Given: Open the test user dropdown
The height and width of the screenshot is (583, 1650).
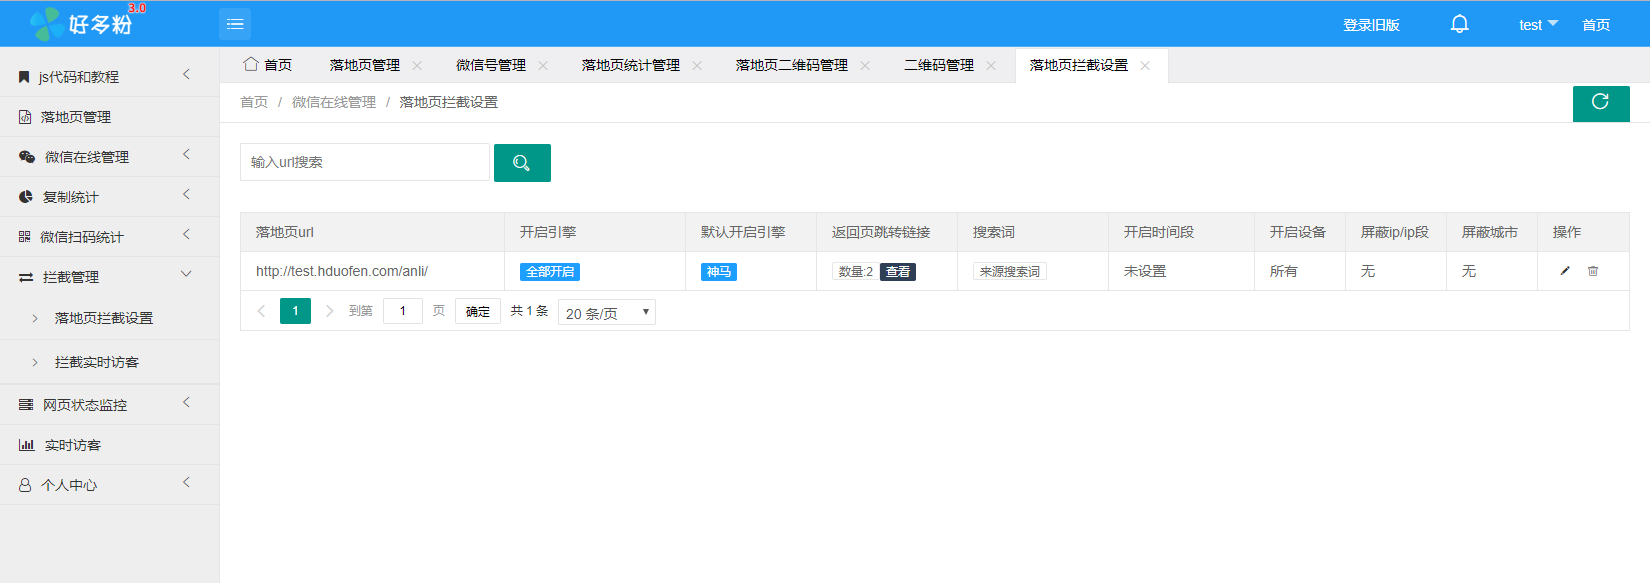Looking at the screenshot, I should pos(1537,25).
